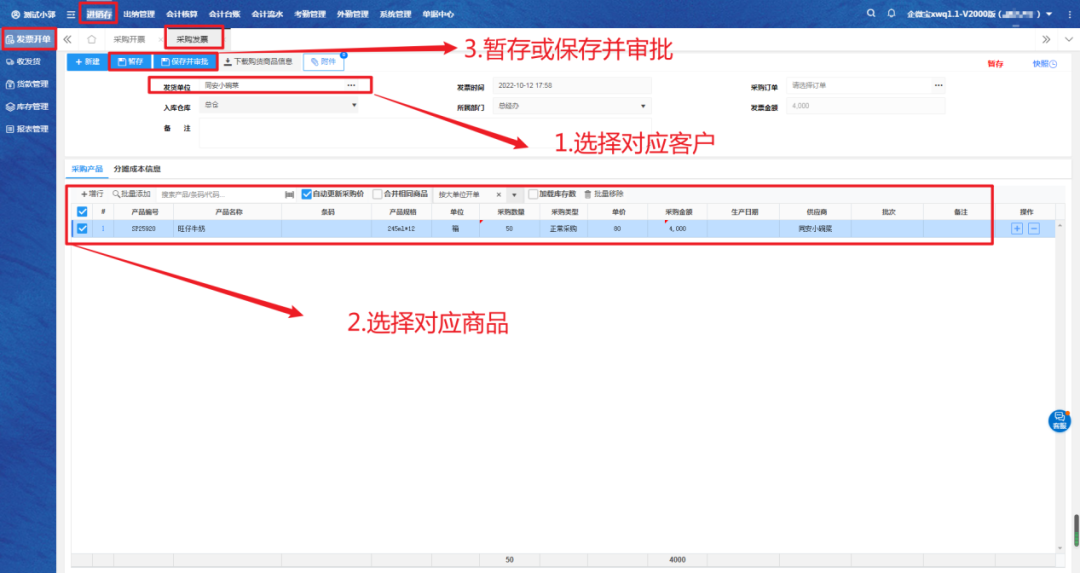Image resolution: width=1080 pixels, height=573 pixels.
Task: Click into the 备注 remarks text field
Action: (400, 132)
